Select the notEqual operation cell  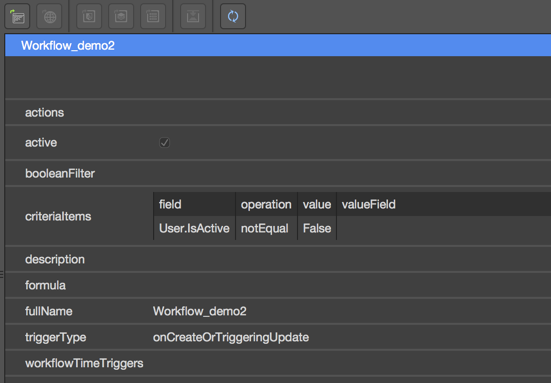266,228
